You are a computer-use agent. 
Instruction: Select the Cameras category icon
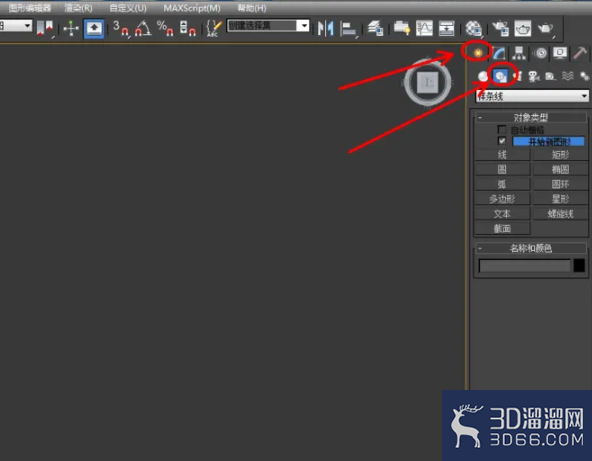[x=534, y=76]
